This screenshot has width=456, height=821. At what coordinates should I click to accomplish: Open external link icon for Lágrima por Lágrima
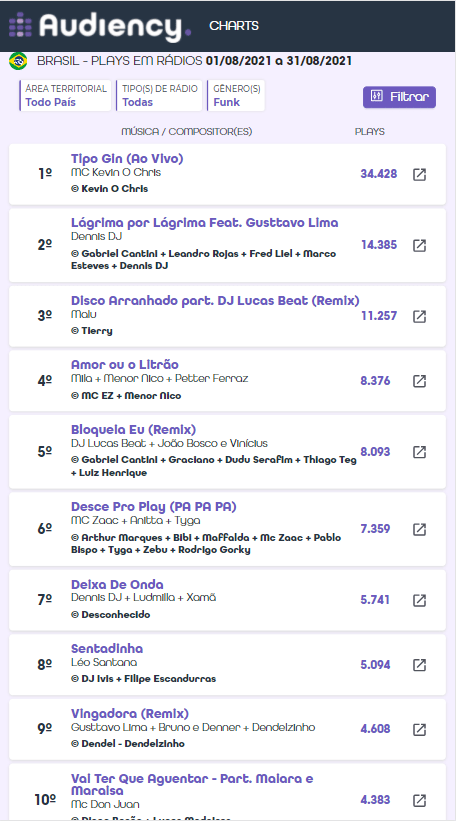pos(419,245)
